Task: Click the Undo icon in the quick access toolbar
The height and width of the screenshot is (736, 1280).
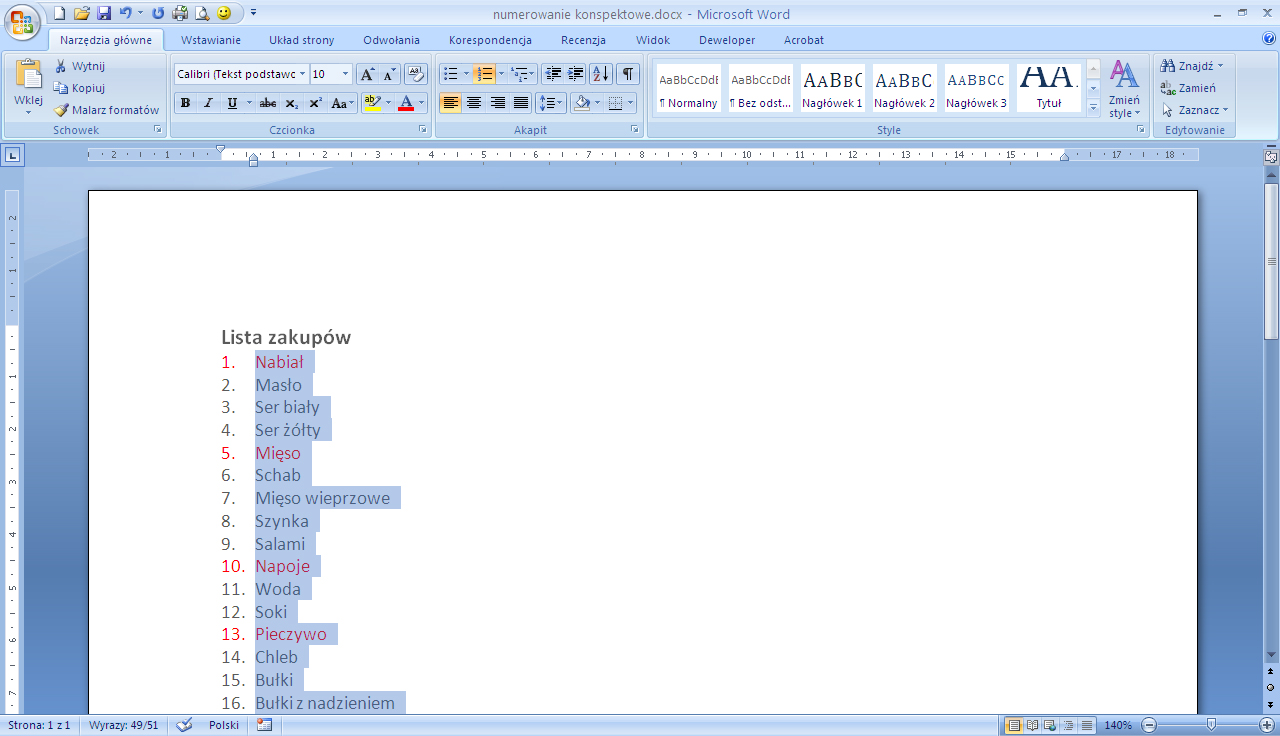Action: tap(125, 13)
